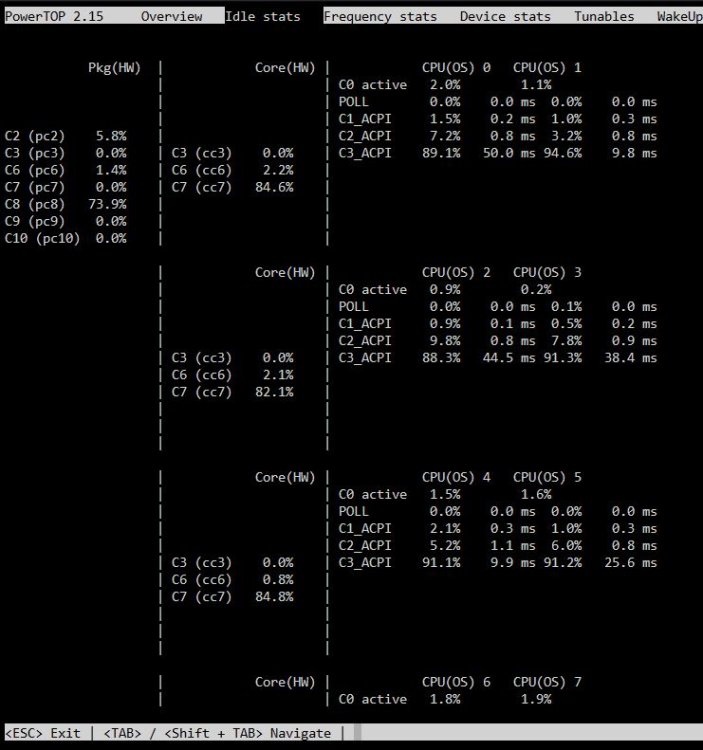Viewport: 703px width, 750px height.
Task: Select the 94.6% C3_ACPI value
Action: coord(563,153)
